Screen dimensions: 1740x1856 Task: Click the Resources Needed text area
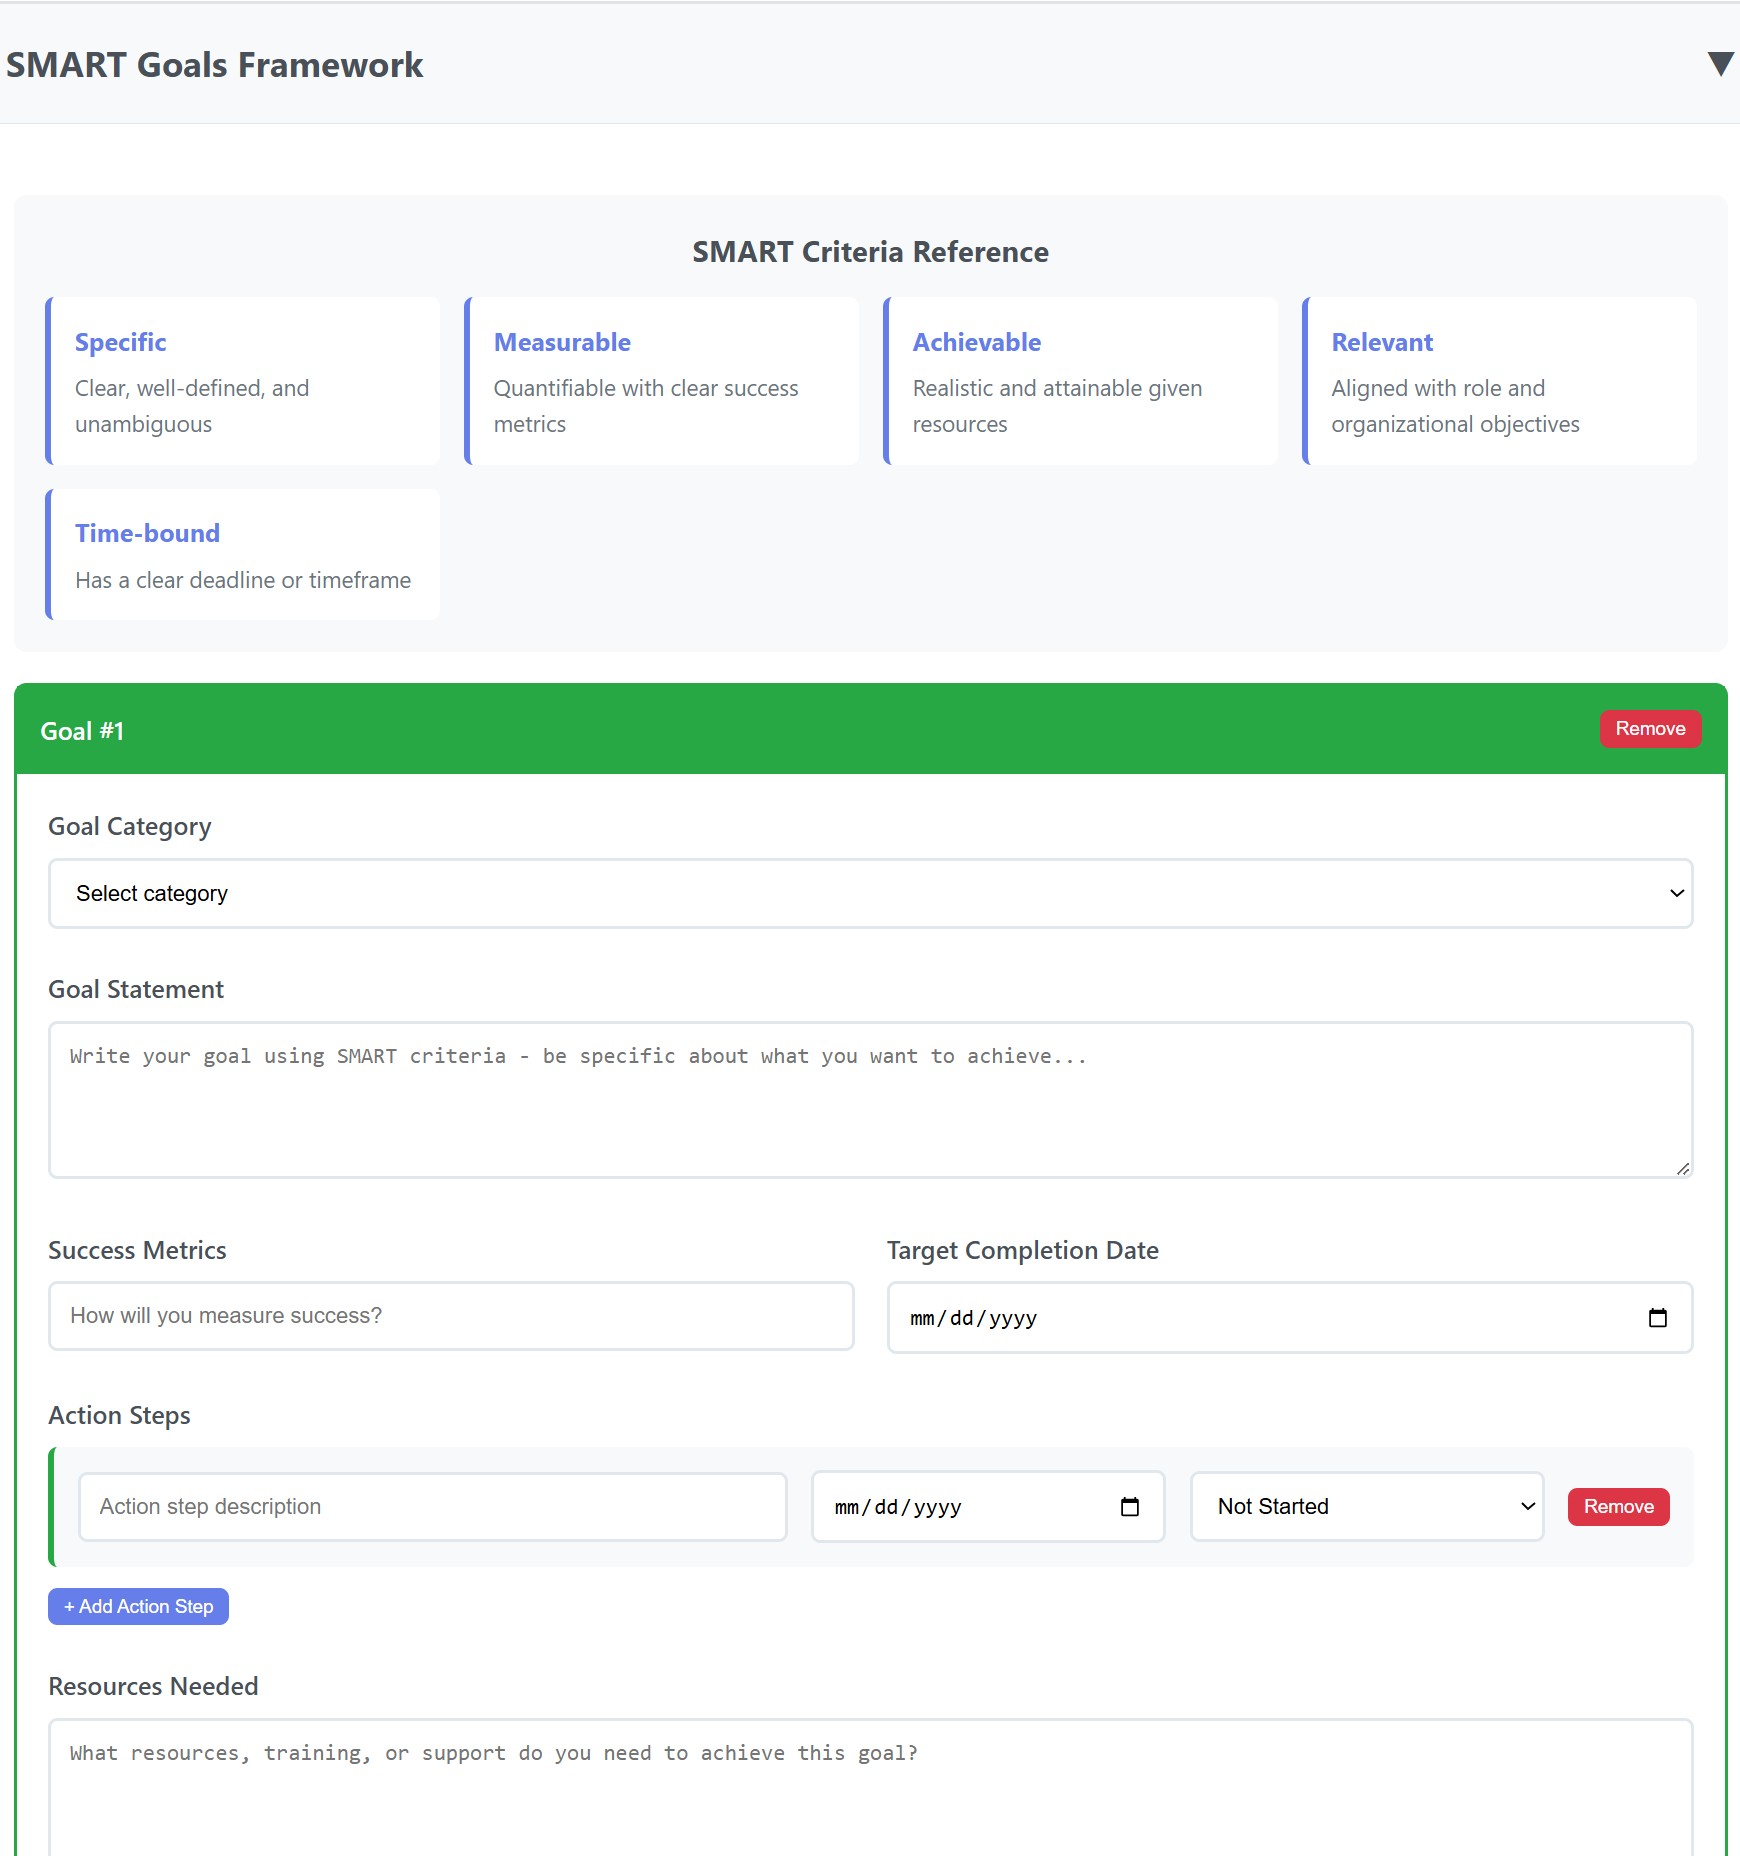click(x=870, y=1790)
